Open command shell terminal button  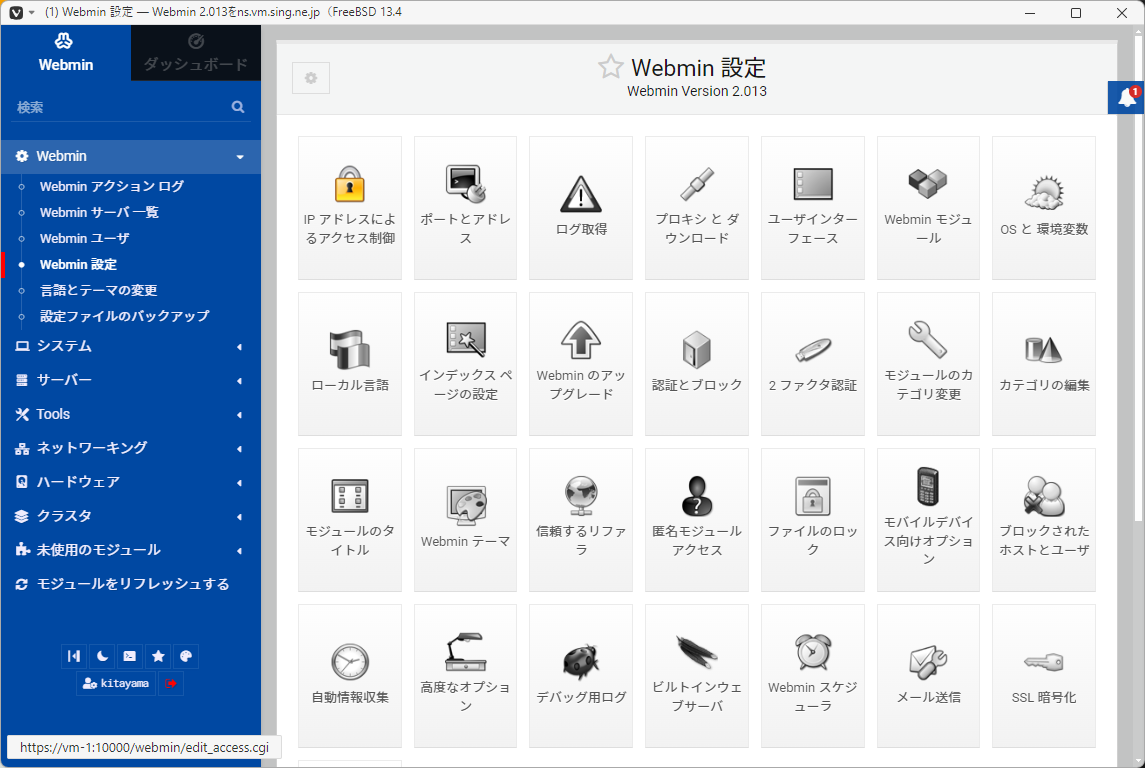(x=130, y=656)
